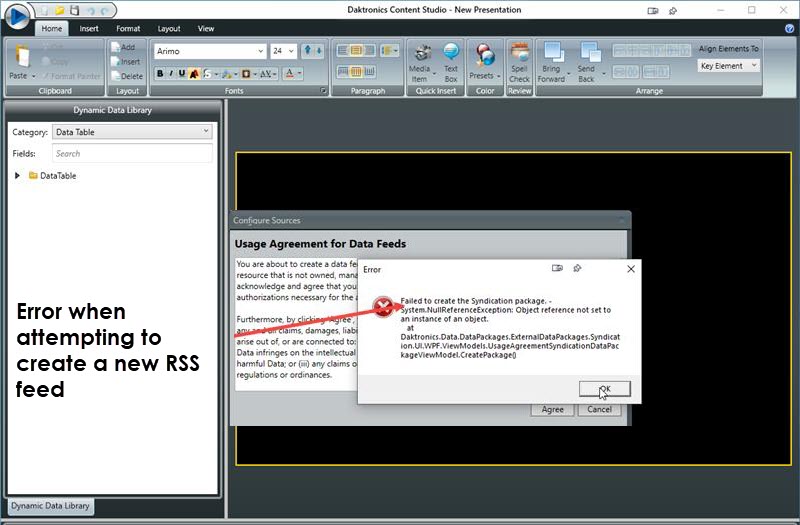
Task: Switch to the Insert ribbon tab
Action: click(90, 29)
